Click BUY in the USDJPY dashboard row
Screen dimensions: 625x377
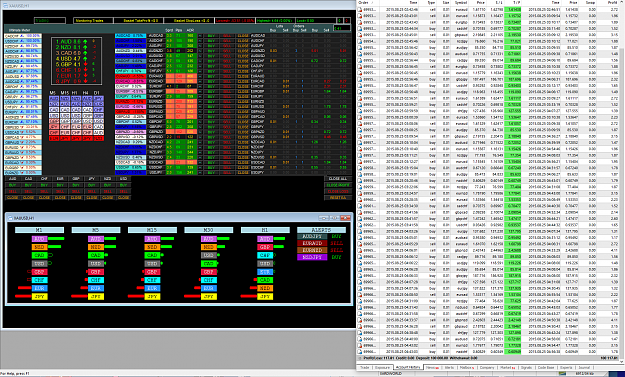(x=212, y=173)
